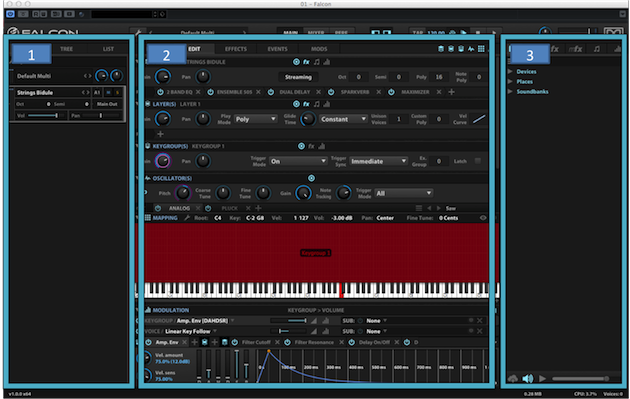
Task: Remove the Ensemble 505 effect
Action: pos(258,92)
